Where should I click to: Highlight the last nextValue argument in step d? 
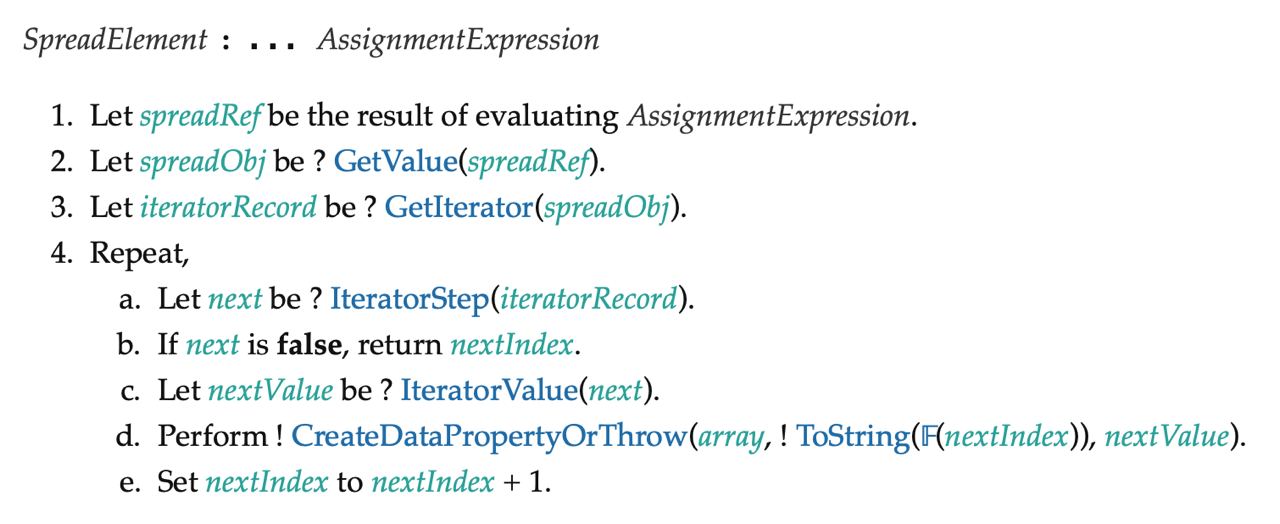pyautogui.click(x=1162, y=436)
